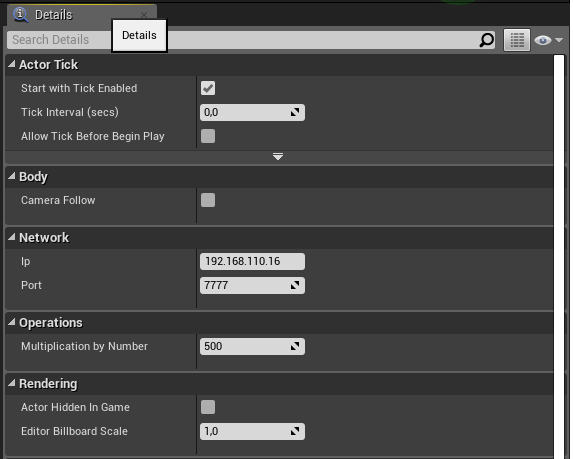Collapse the Network section
The image size is (573, 459).
coord(12,237)
